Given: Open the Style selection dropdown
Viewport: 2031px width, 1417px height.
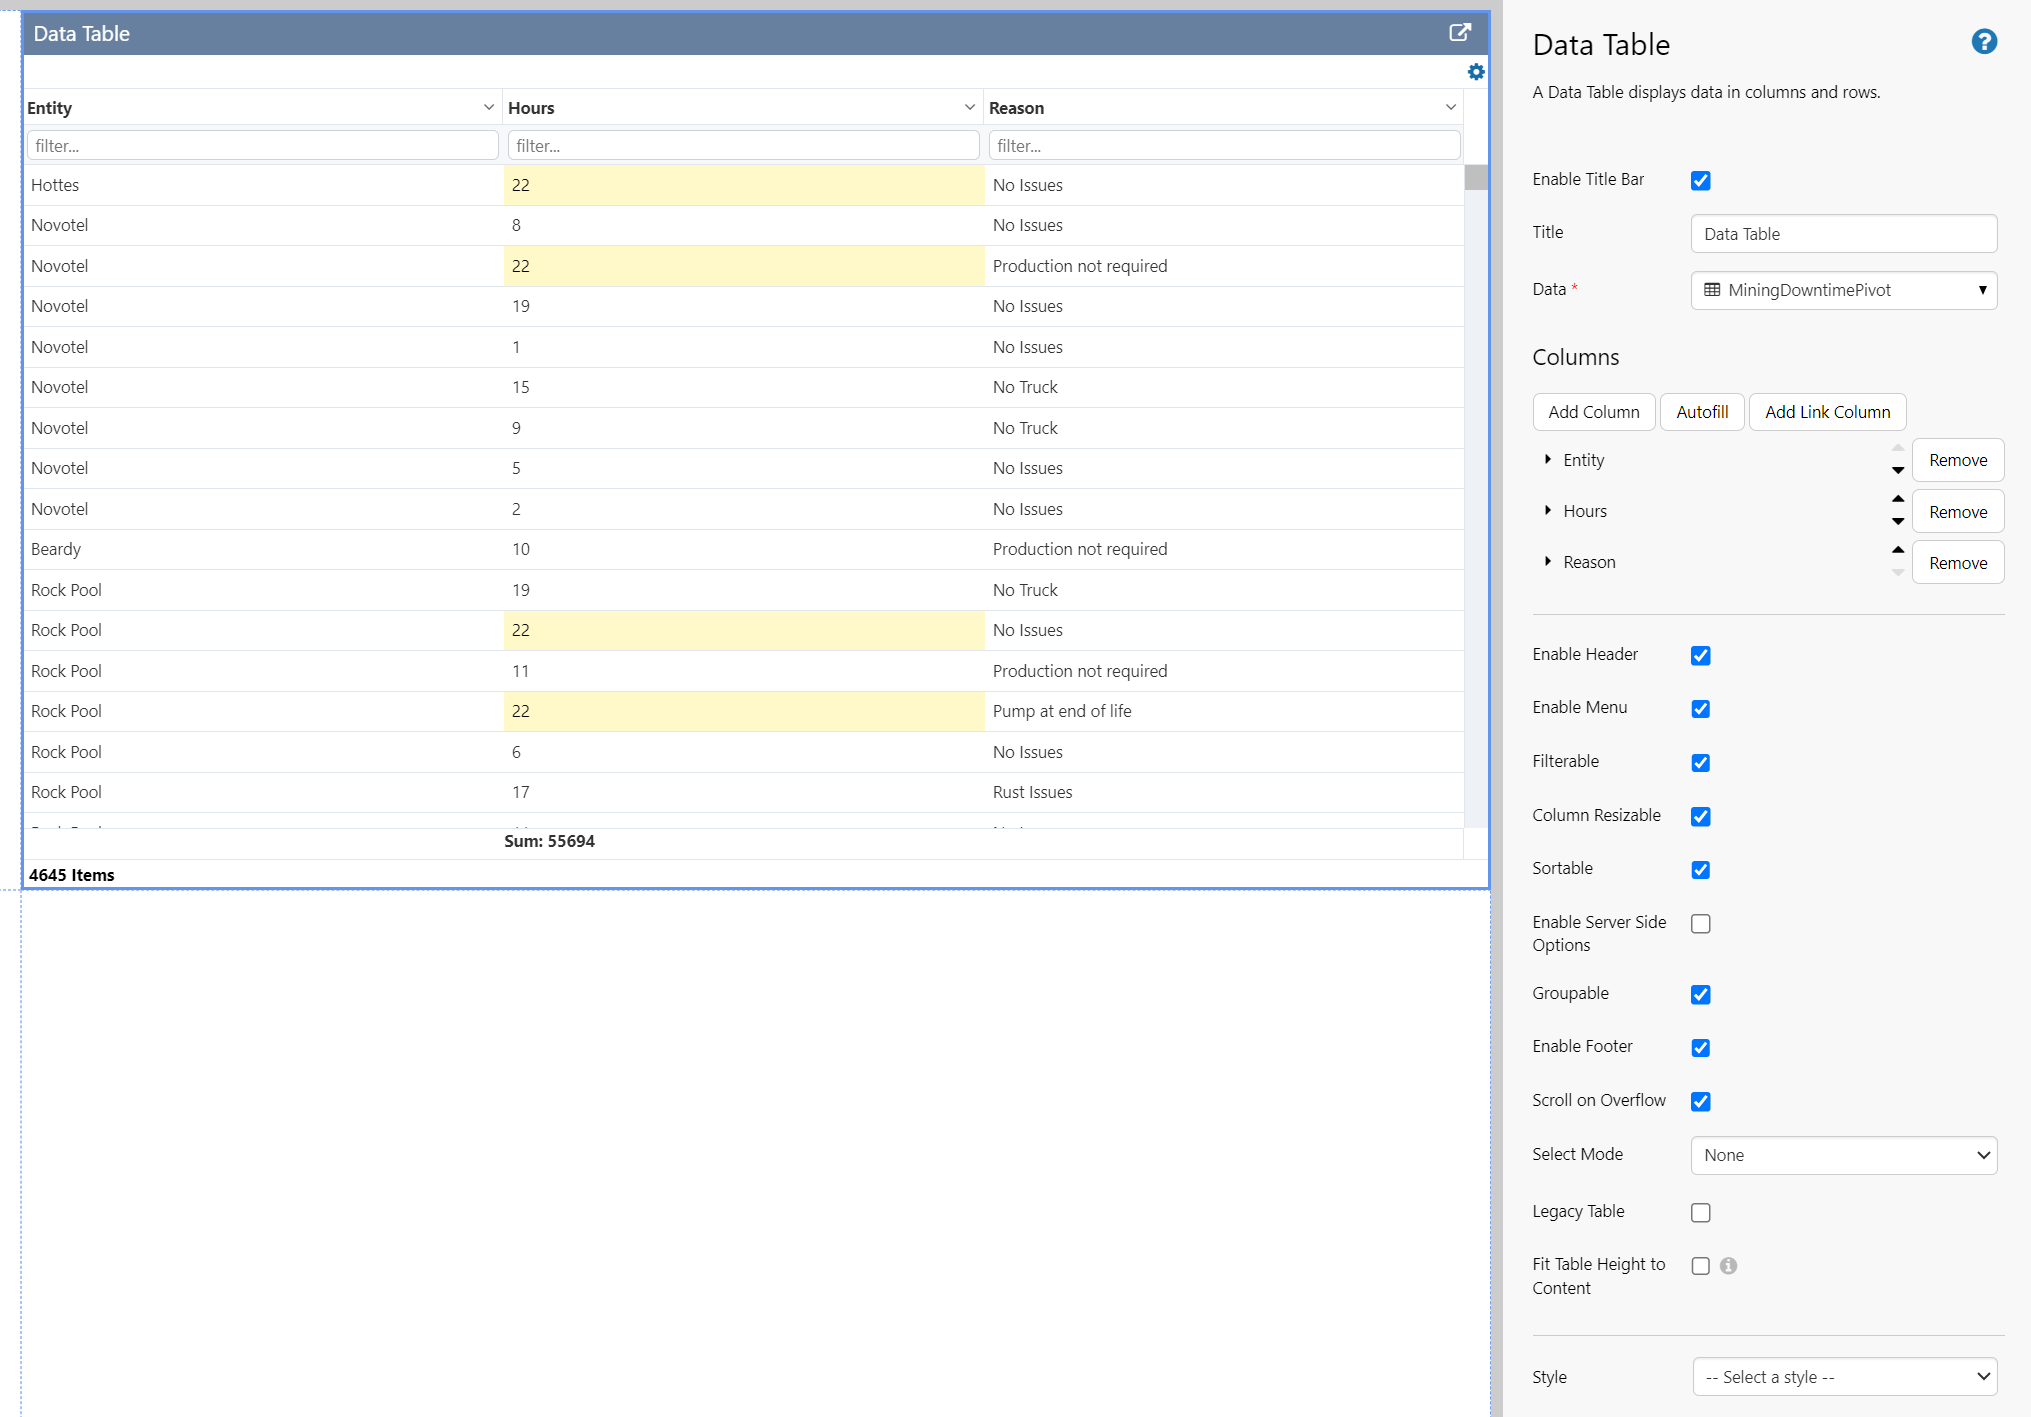Looking at the screenshot, I should (1843, 1377).
